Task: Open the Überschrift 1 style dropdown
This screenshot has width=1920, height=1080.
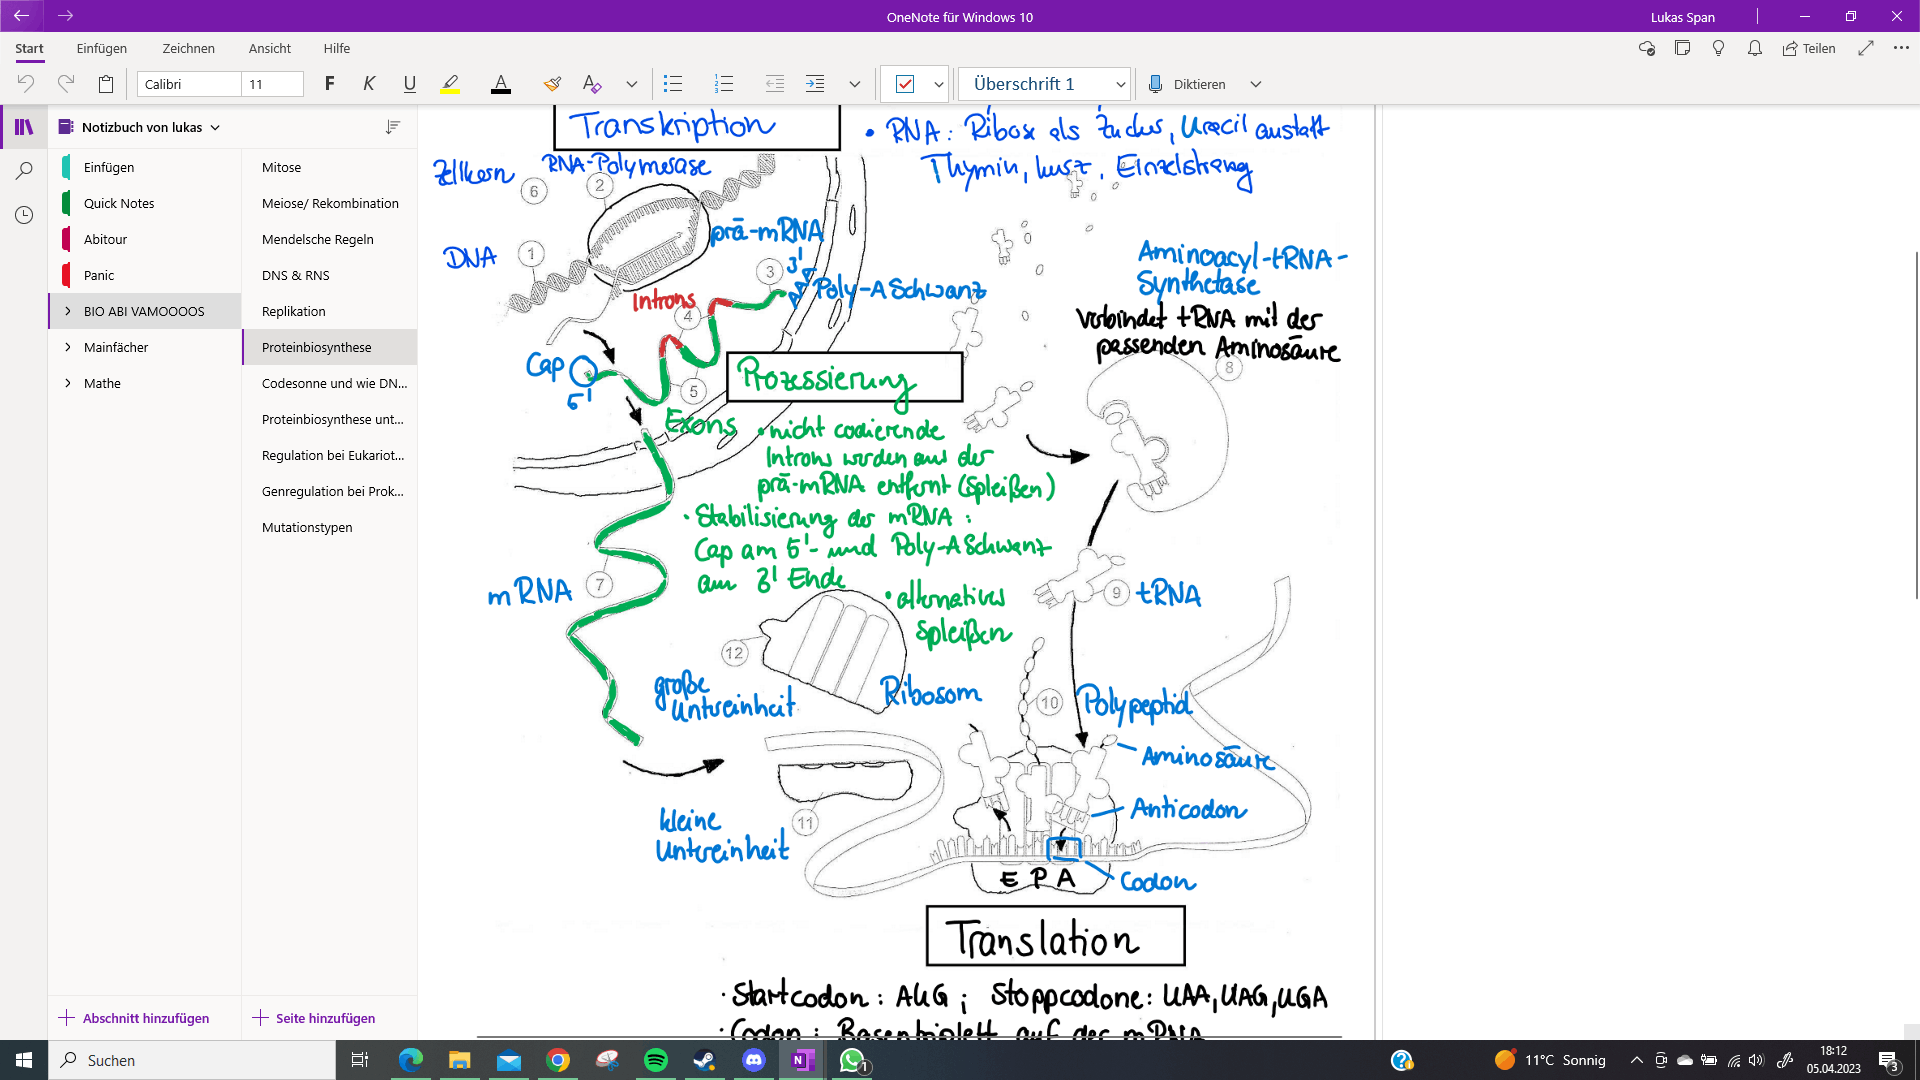Action: [x=1044, y=84]
